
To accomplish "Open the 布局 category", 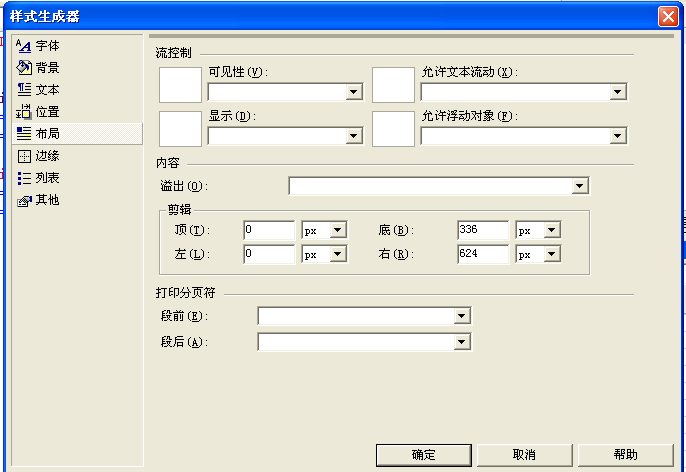I will tap(77, 133).
